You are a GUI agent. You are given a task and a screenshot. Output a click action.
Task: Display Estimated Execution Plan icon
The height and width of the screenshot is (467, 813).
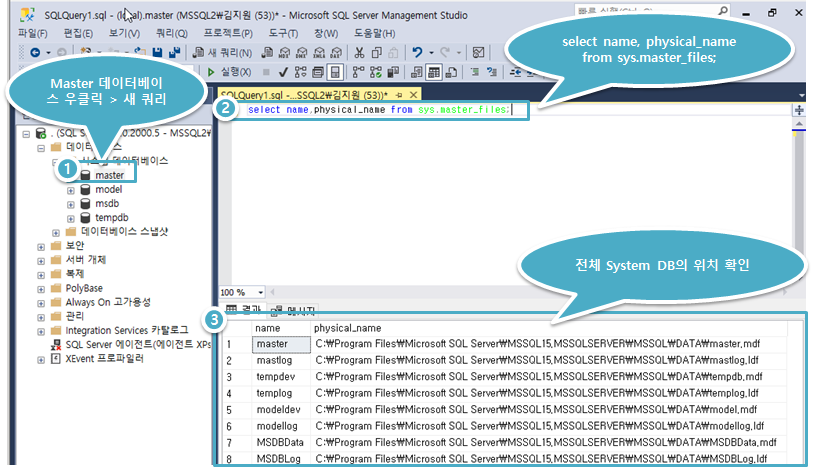pos(301,72)
